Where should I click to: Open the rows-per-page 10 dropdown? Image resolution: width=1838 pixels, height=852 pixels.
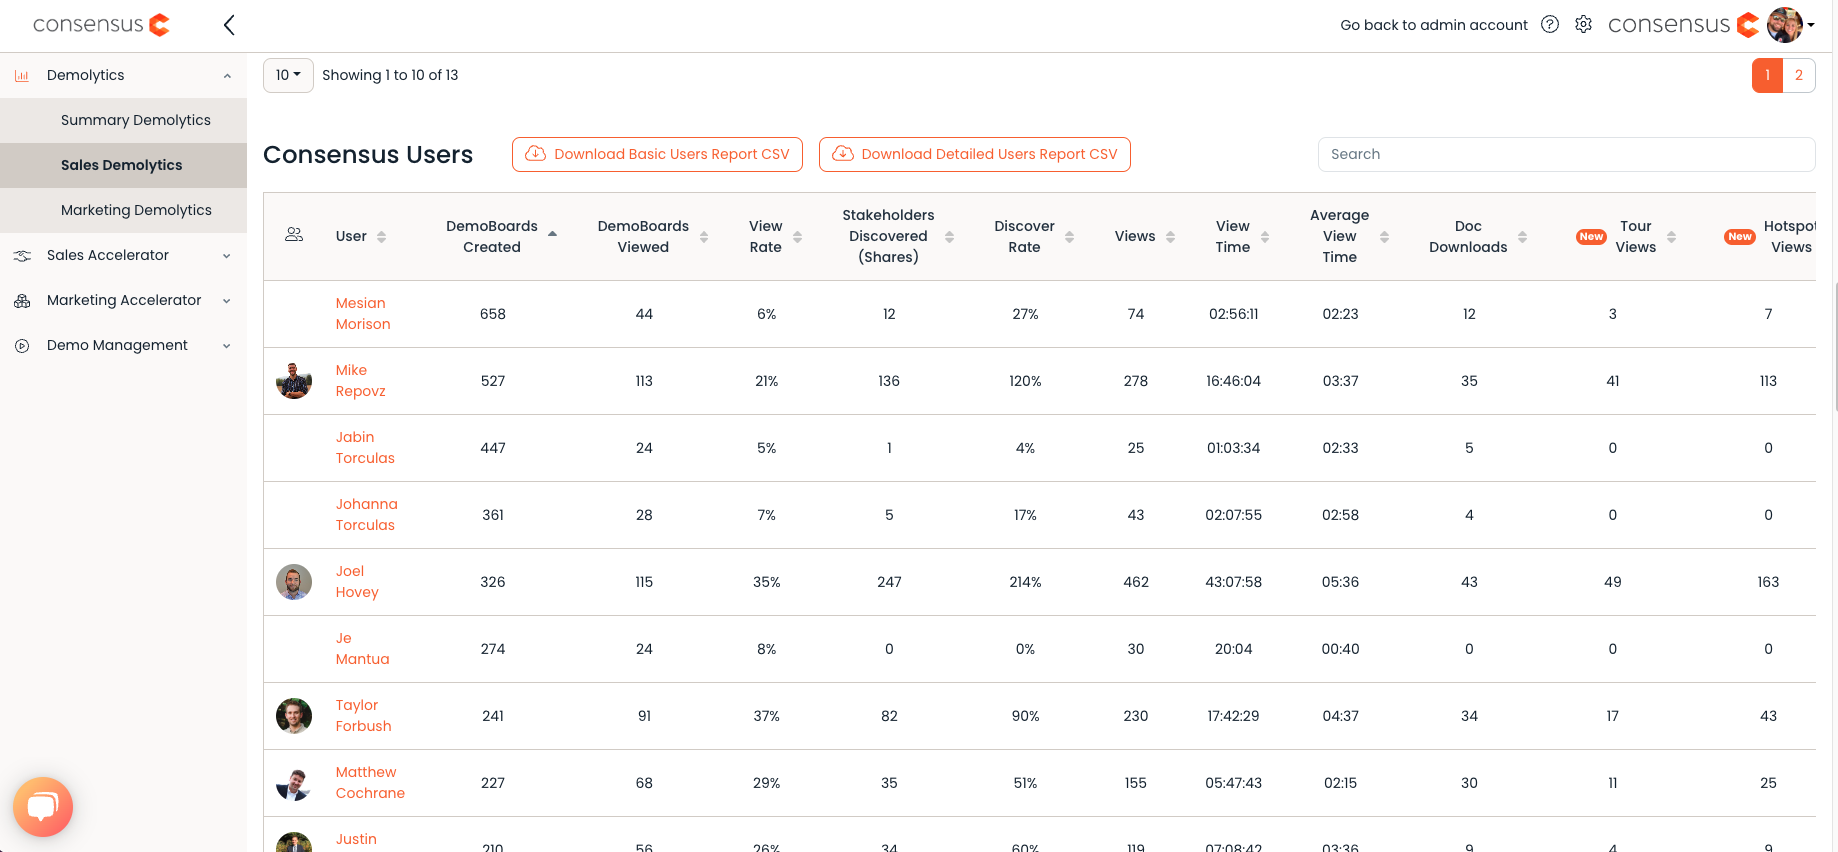tap(288, 75)
